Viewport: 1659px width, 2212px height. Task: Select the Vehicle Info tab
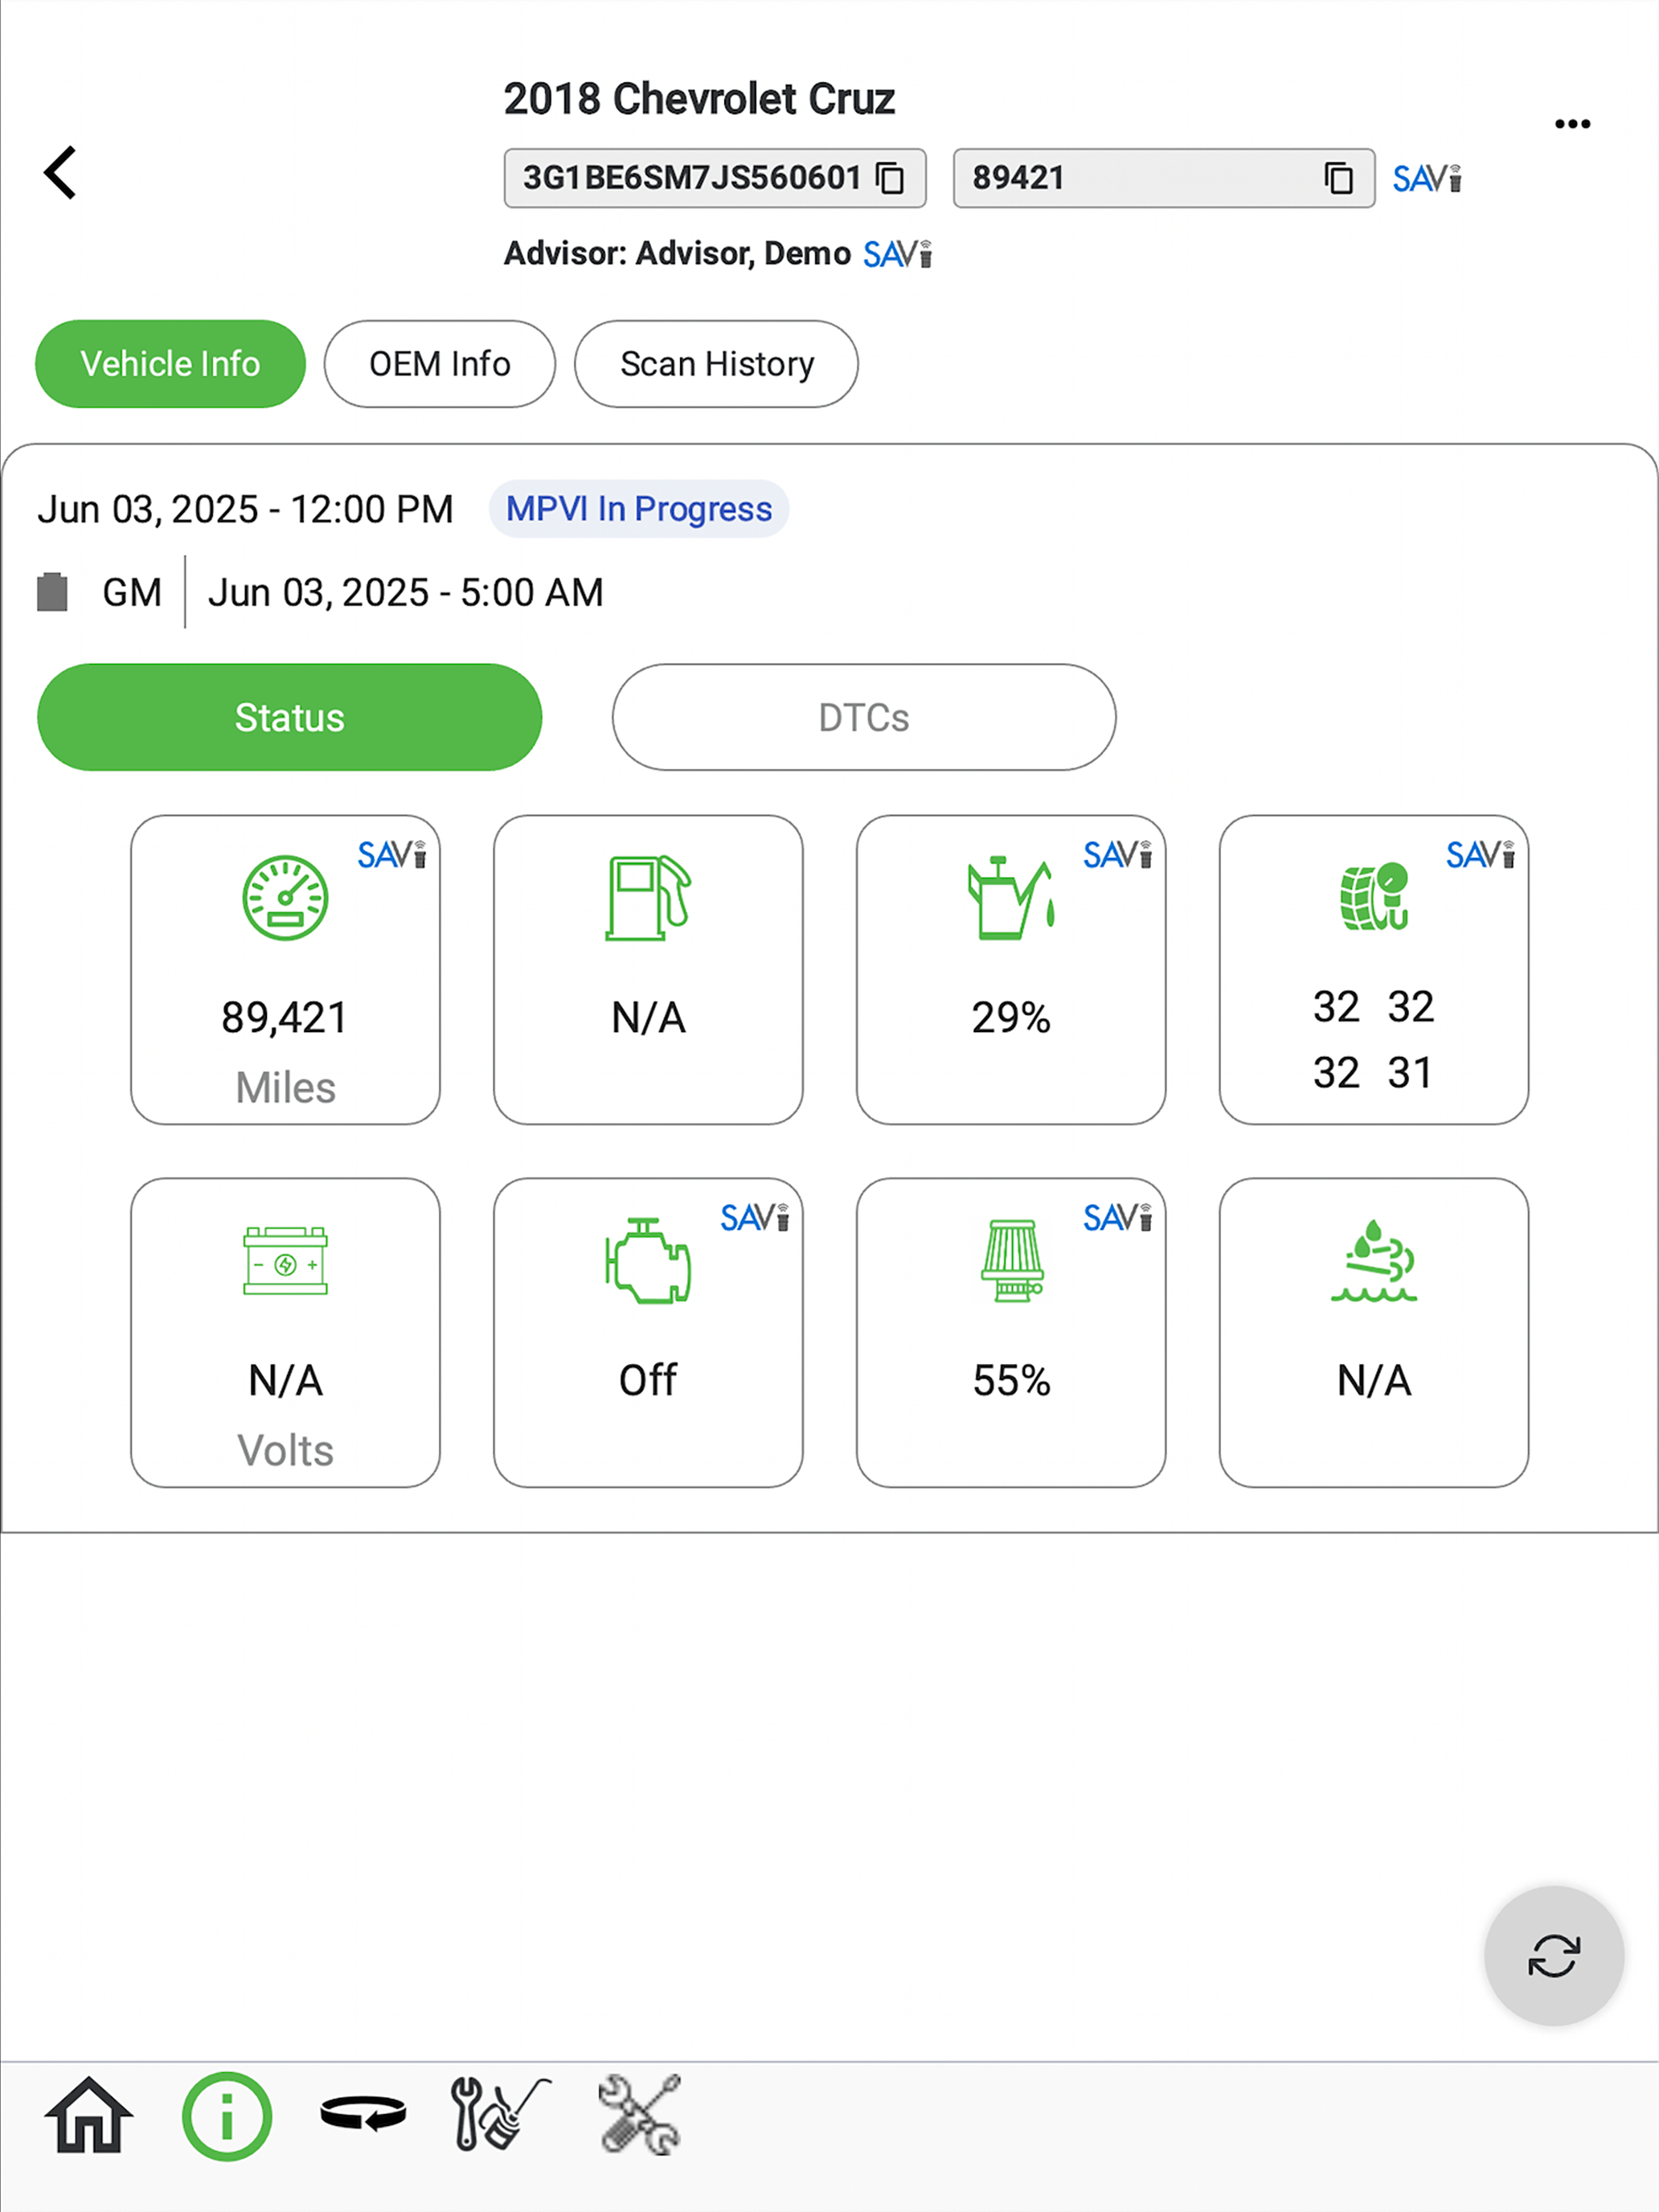[x=170, y=364]
